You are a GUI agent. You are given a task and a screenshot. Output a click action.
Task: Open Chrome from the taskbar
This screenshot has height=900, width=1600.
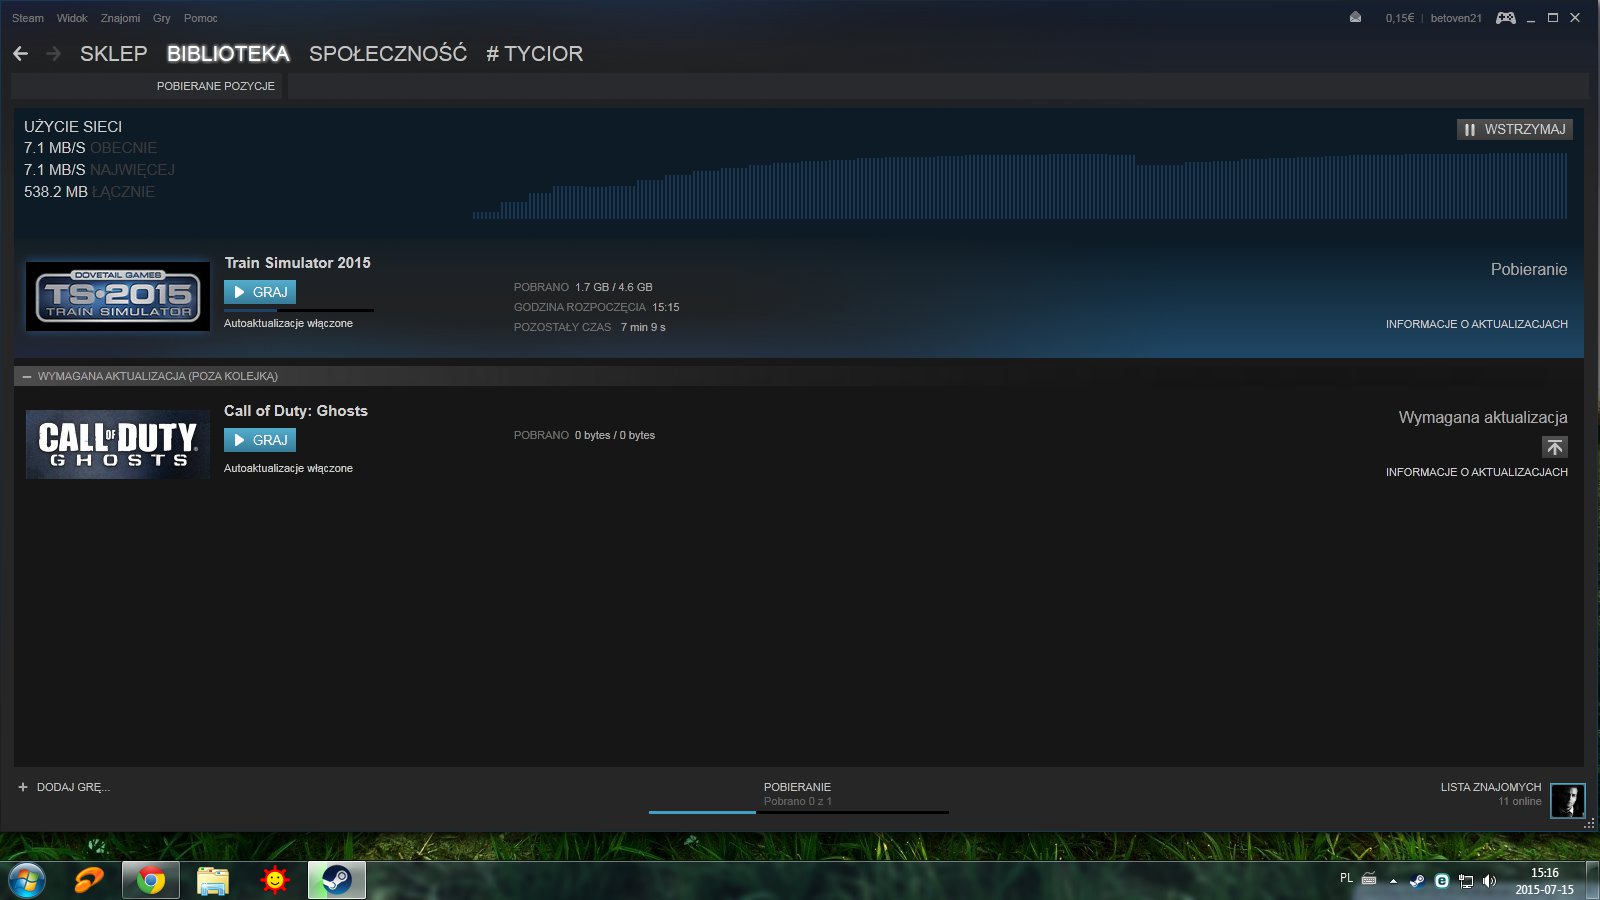coord(151,880)
